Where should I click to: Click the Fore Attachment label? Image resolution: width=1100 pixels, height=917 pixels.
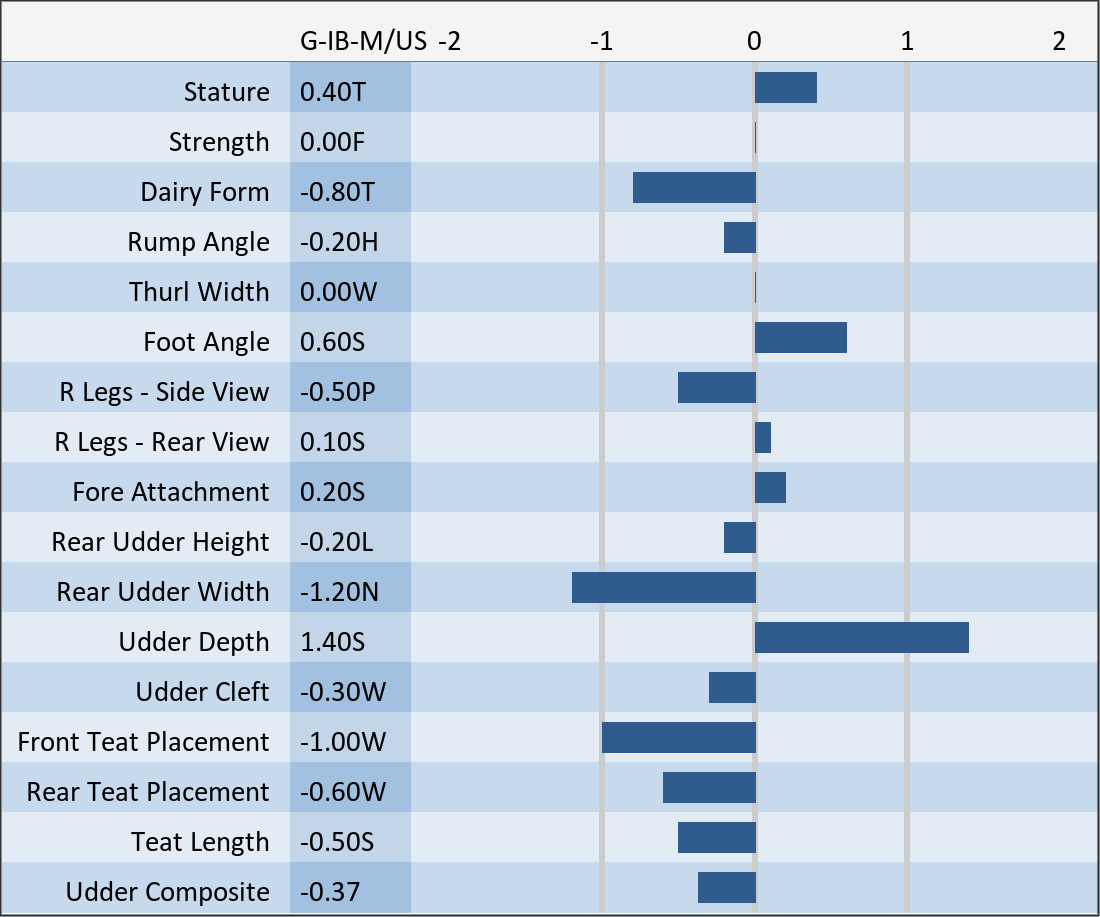point(170,492)
